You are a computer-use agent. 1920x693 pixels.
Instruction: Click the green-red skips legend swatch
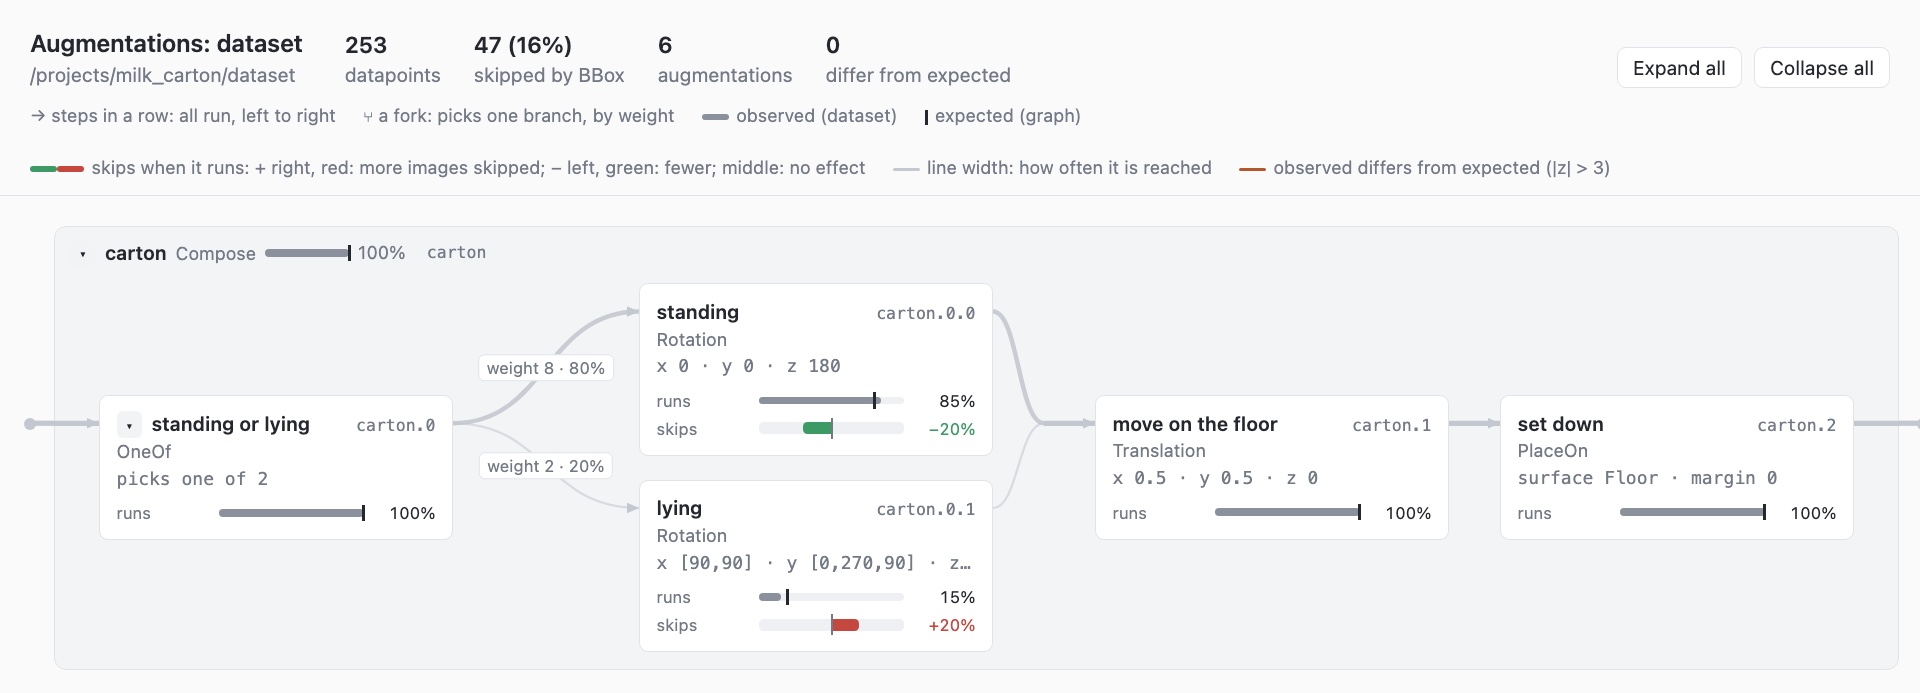click(x=57, y=169)
